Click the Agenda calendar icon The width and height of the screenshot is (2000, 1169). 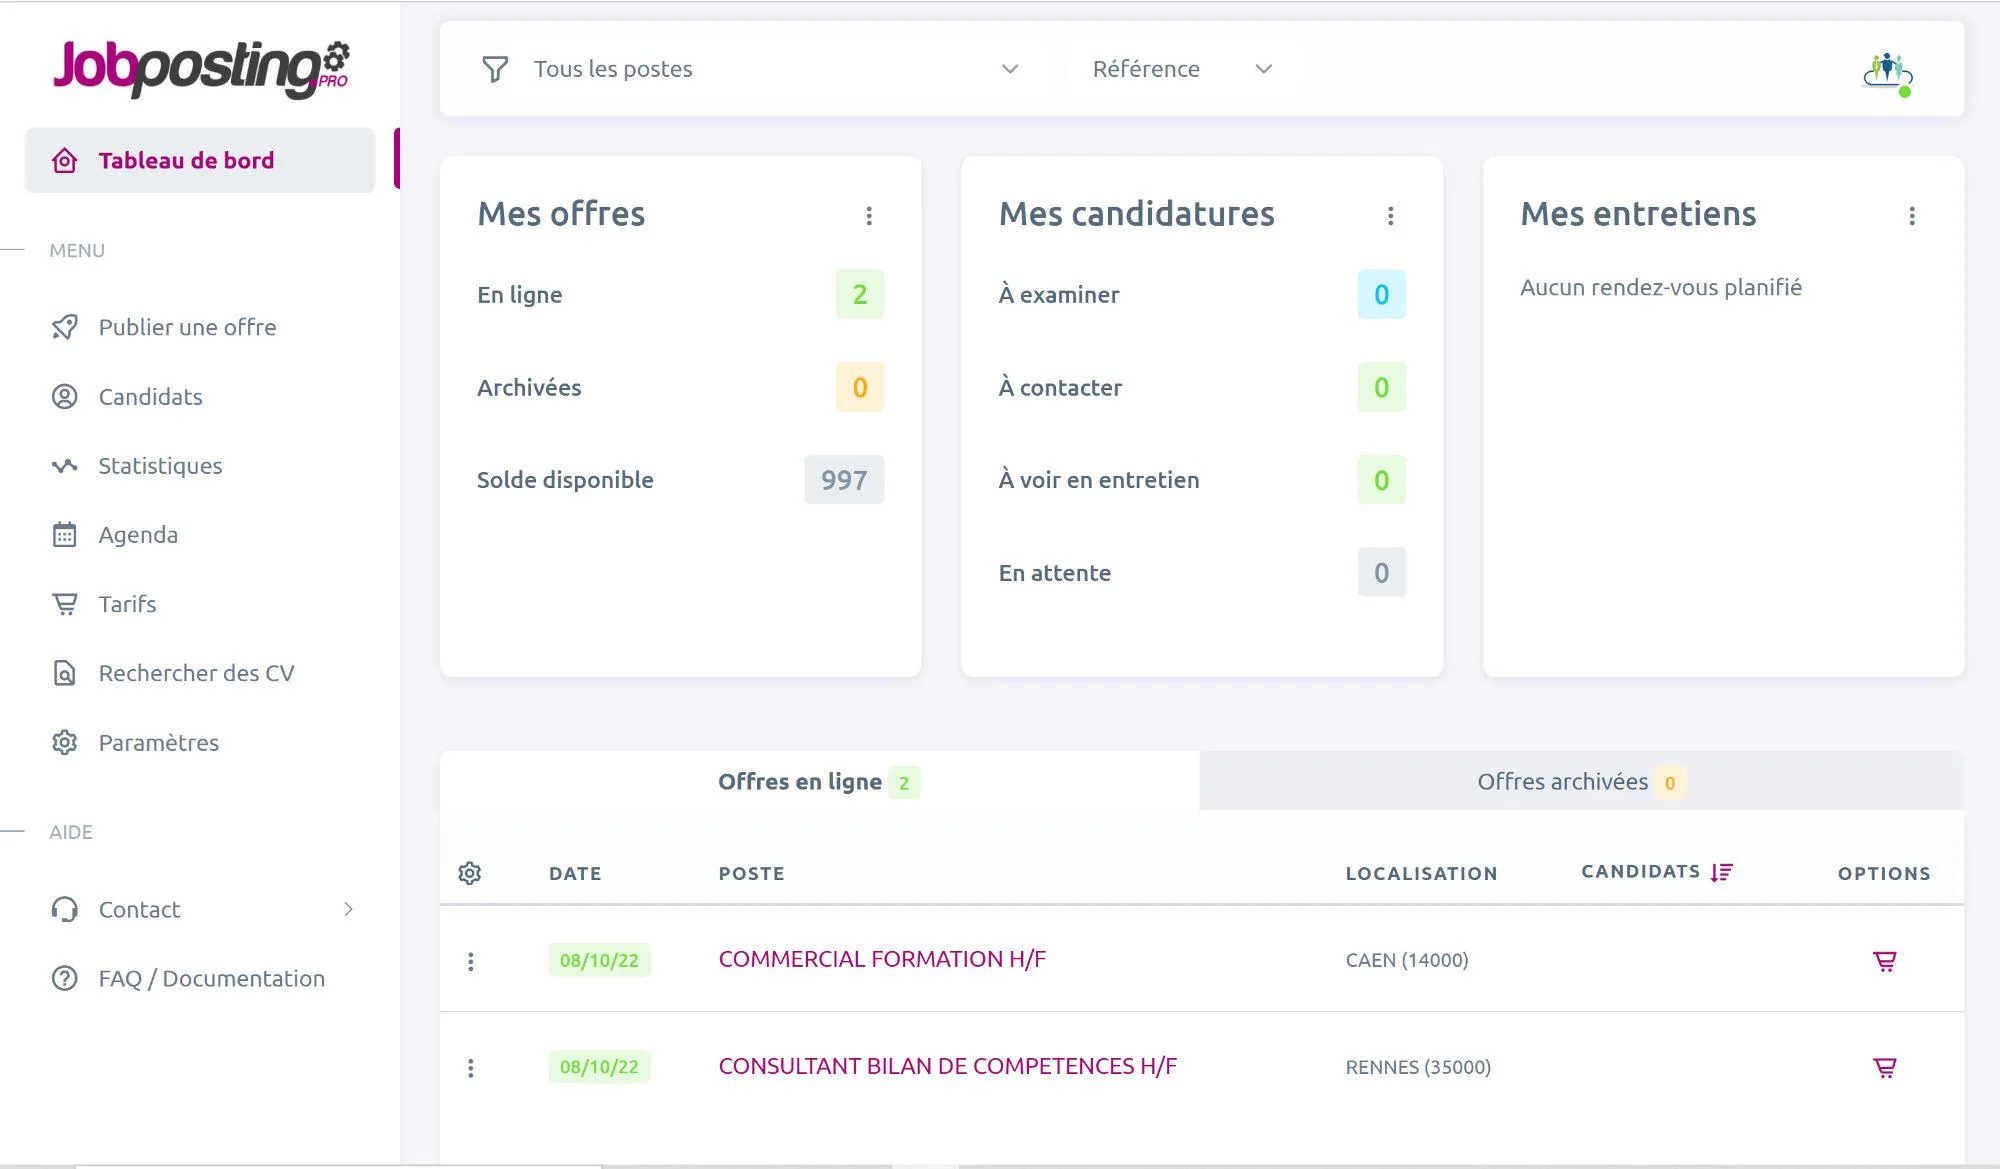[64, 535]
